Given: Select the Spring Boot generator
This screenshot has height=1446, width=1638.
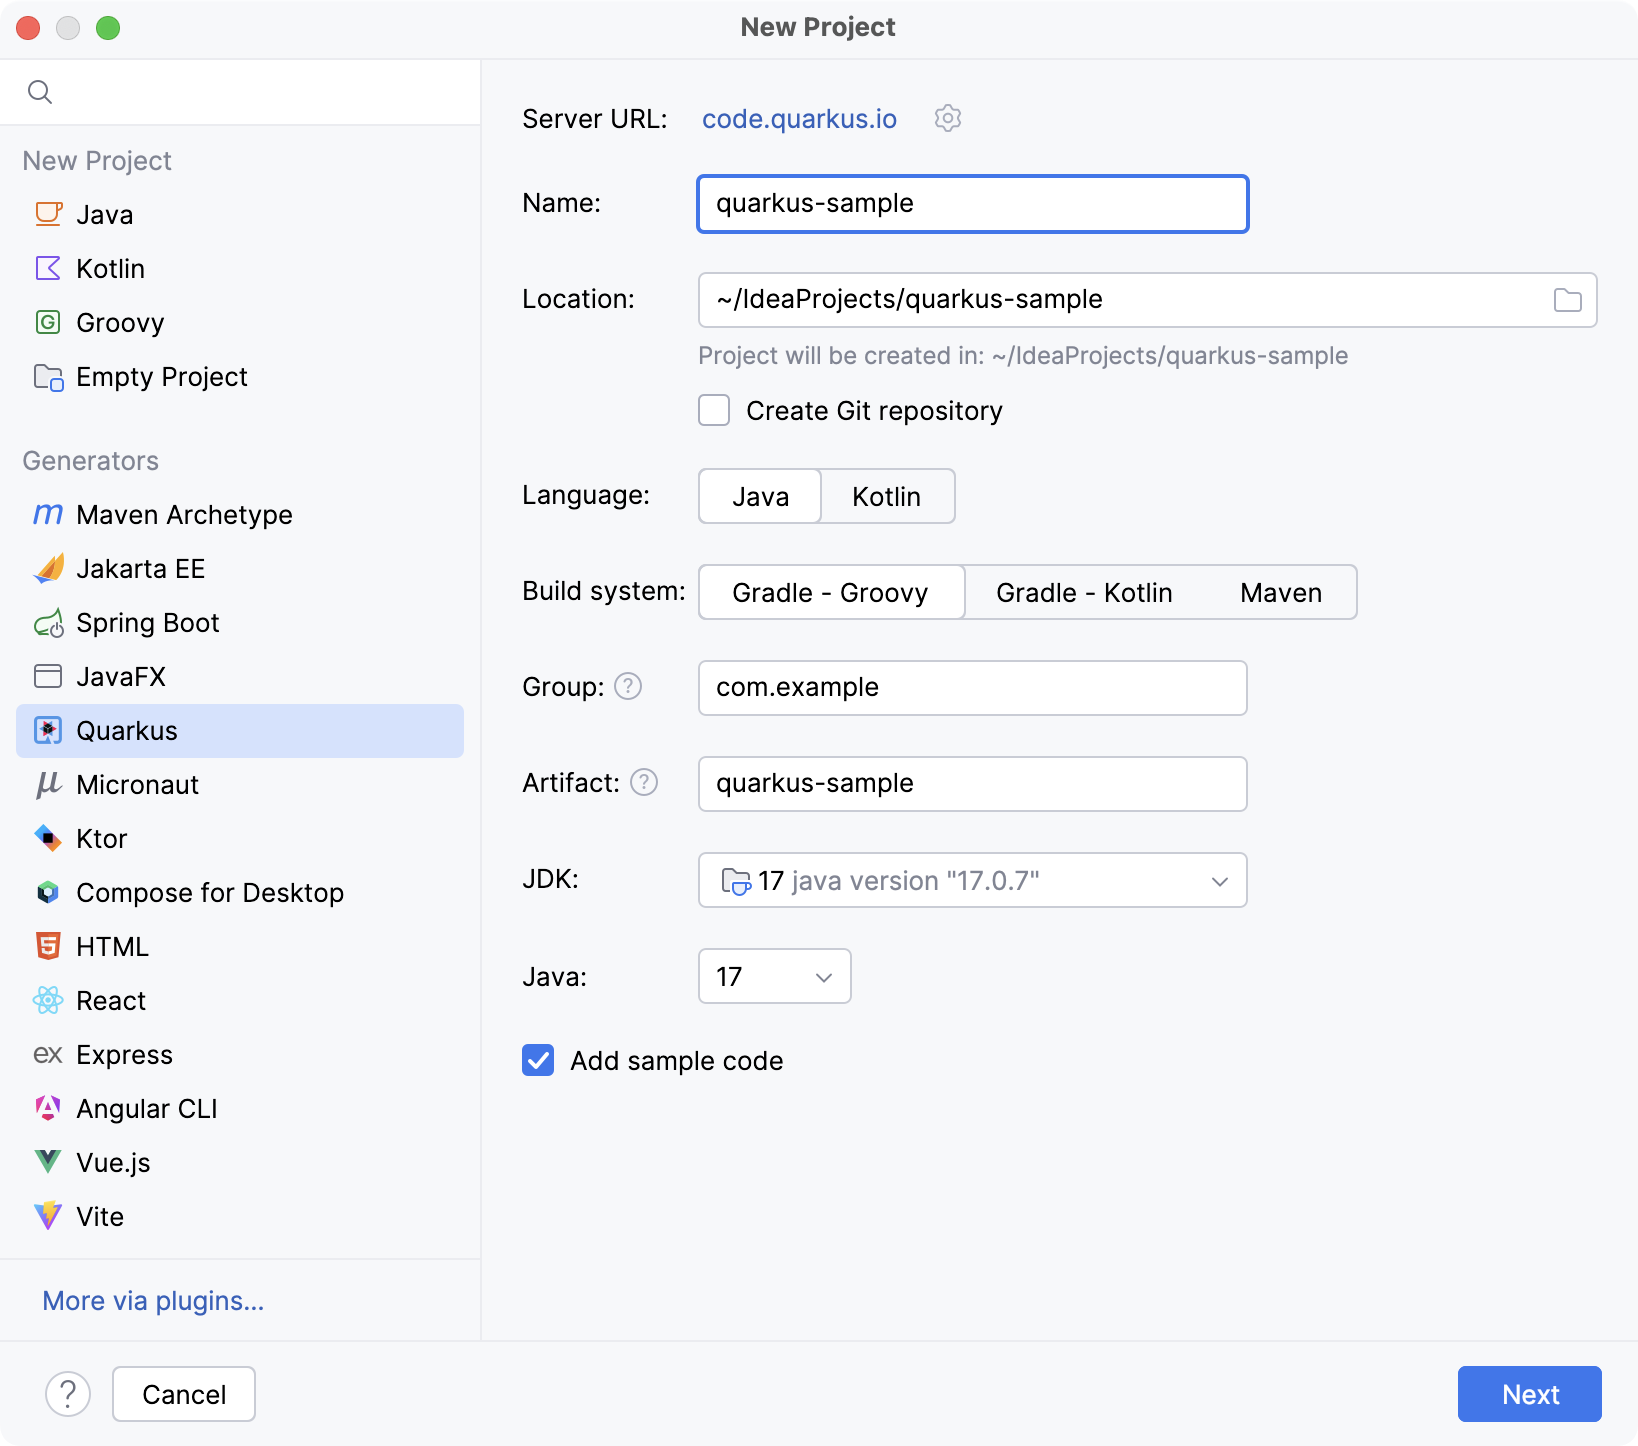Looking at the screenshot, I should [147, 623].
